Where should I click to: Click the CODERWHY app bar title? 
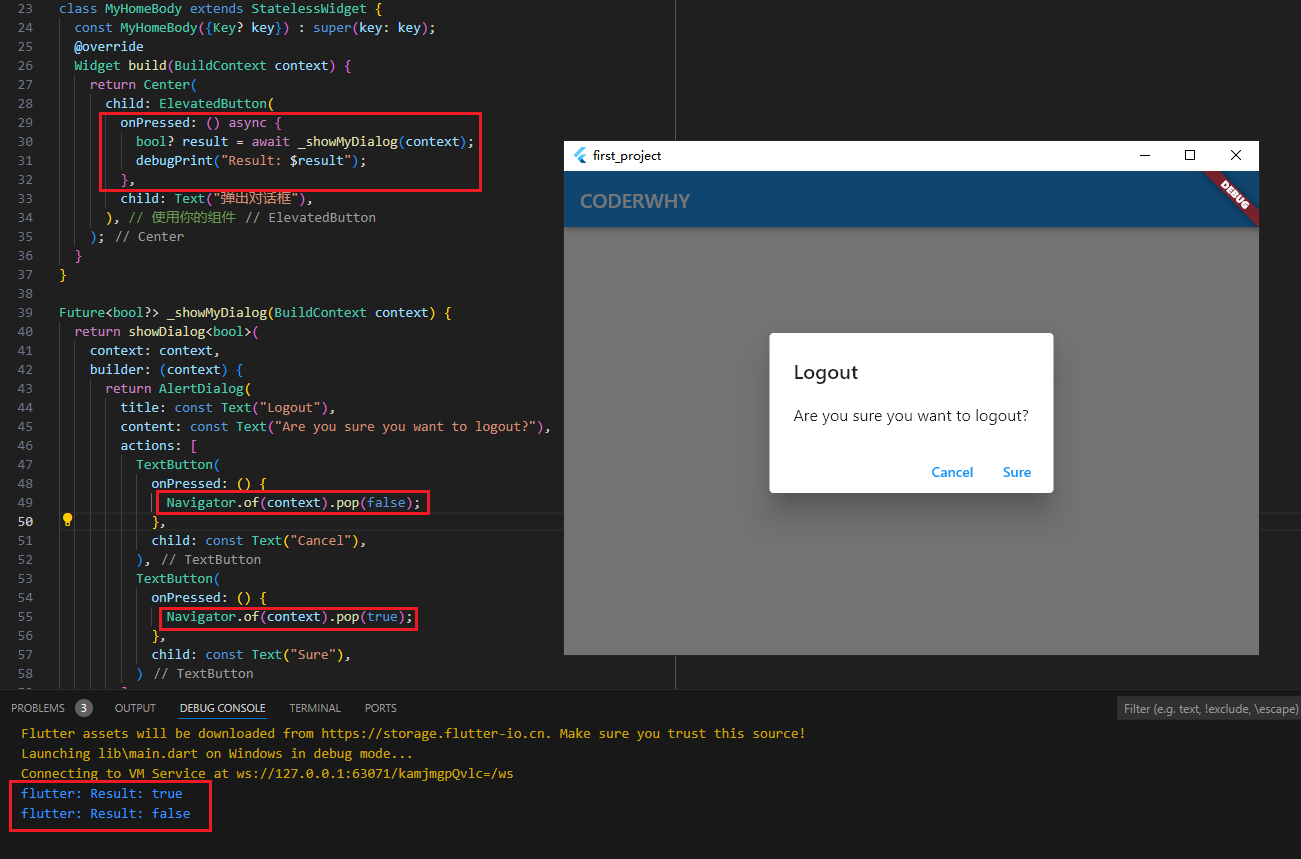[635, 201]
